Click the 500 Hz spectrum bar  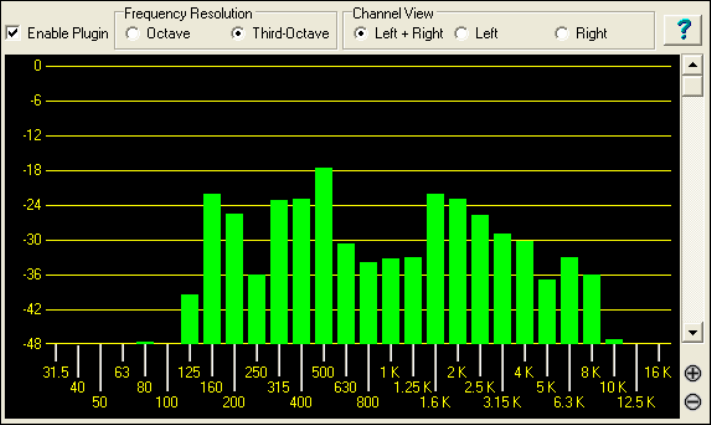point(324,255)
